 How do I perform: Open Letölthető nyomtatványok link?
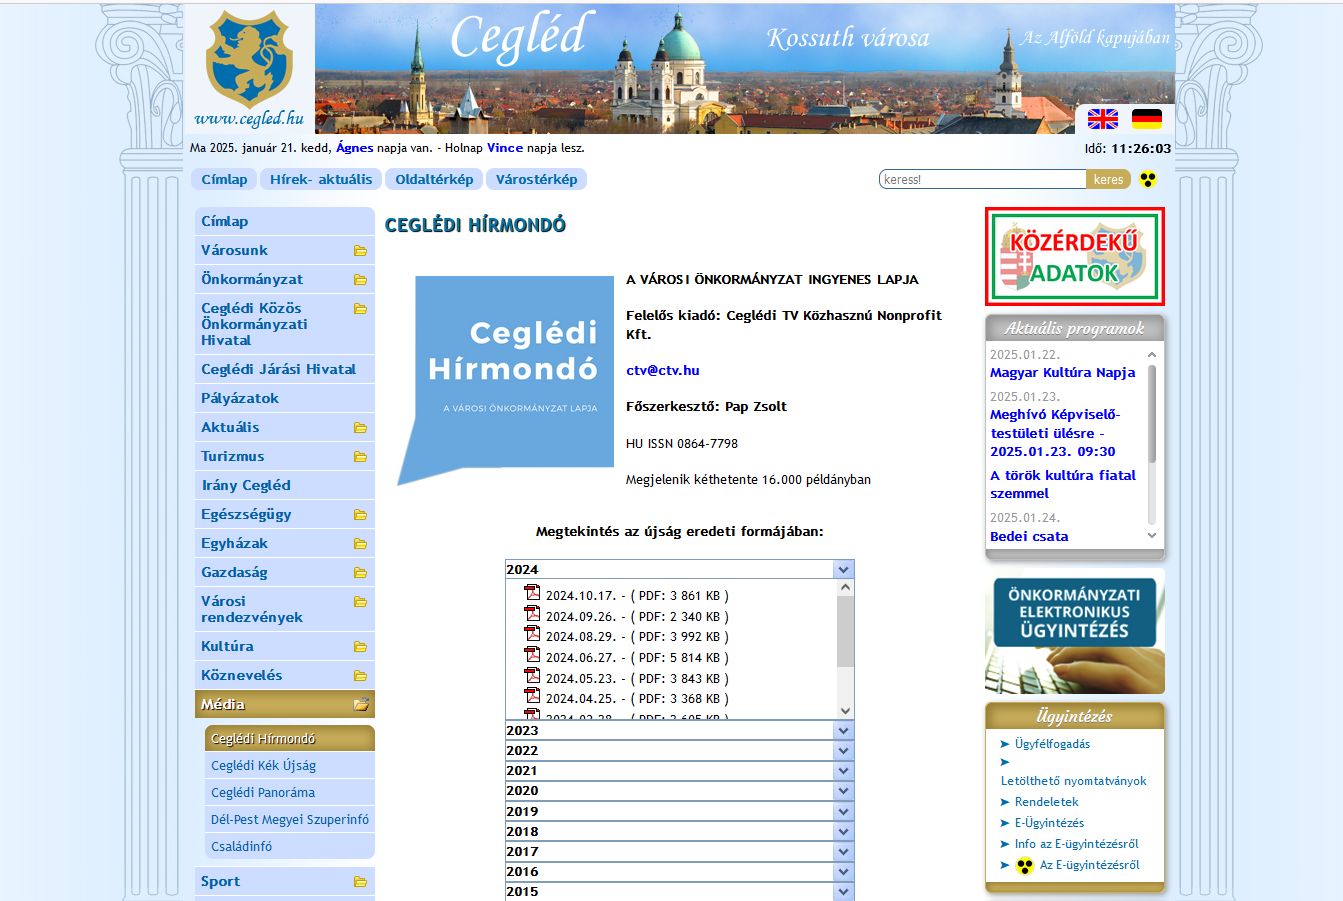coord(1074,781)
